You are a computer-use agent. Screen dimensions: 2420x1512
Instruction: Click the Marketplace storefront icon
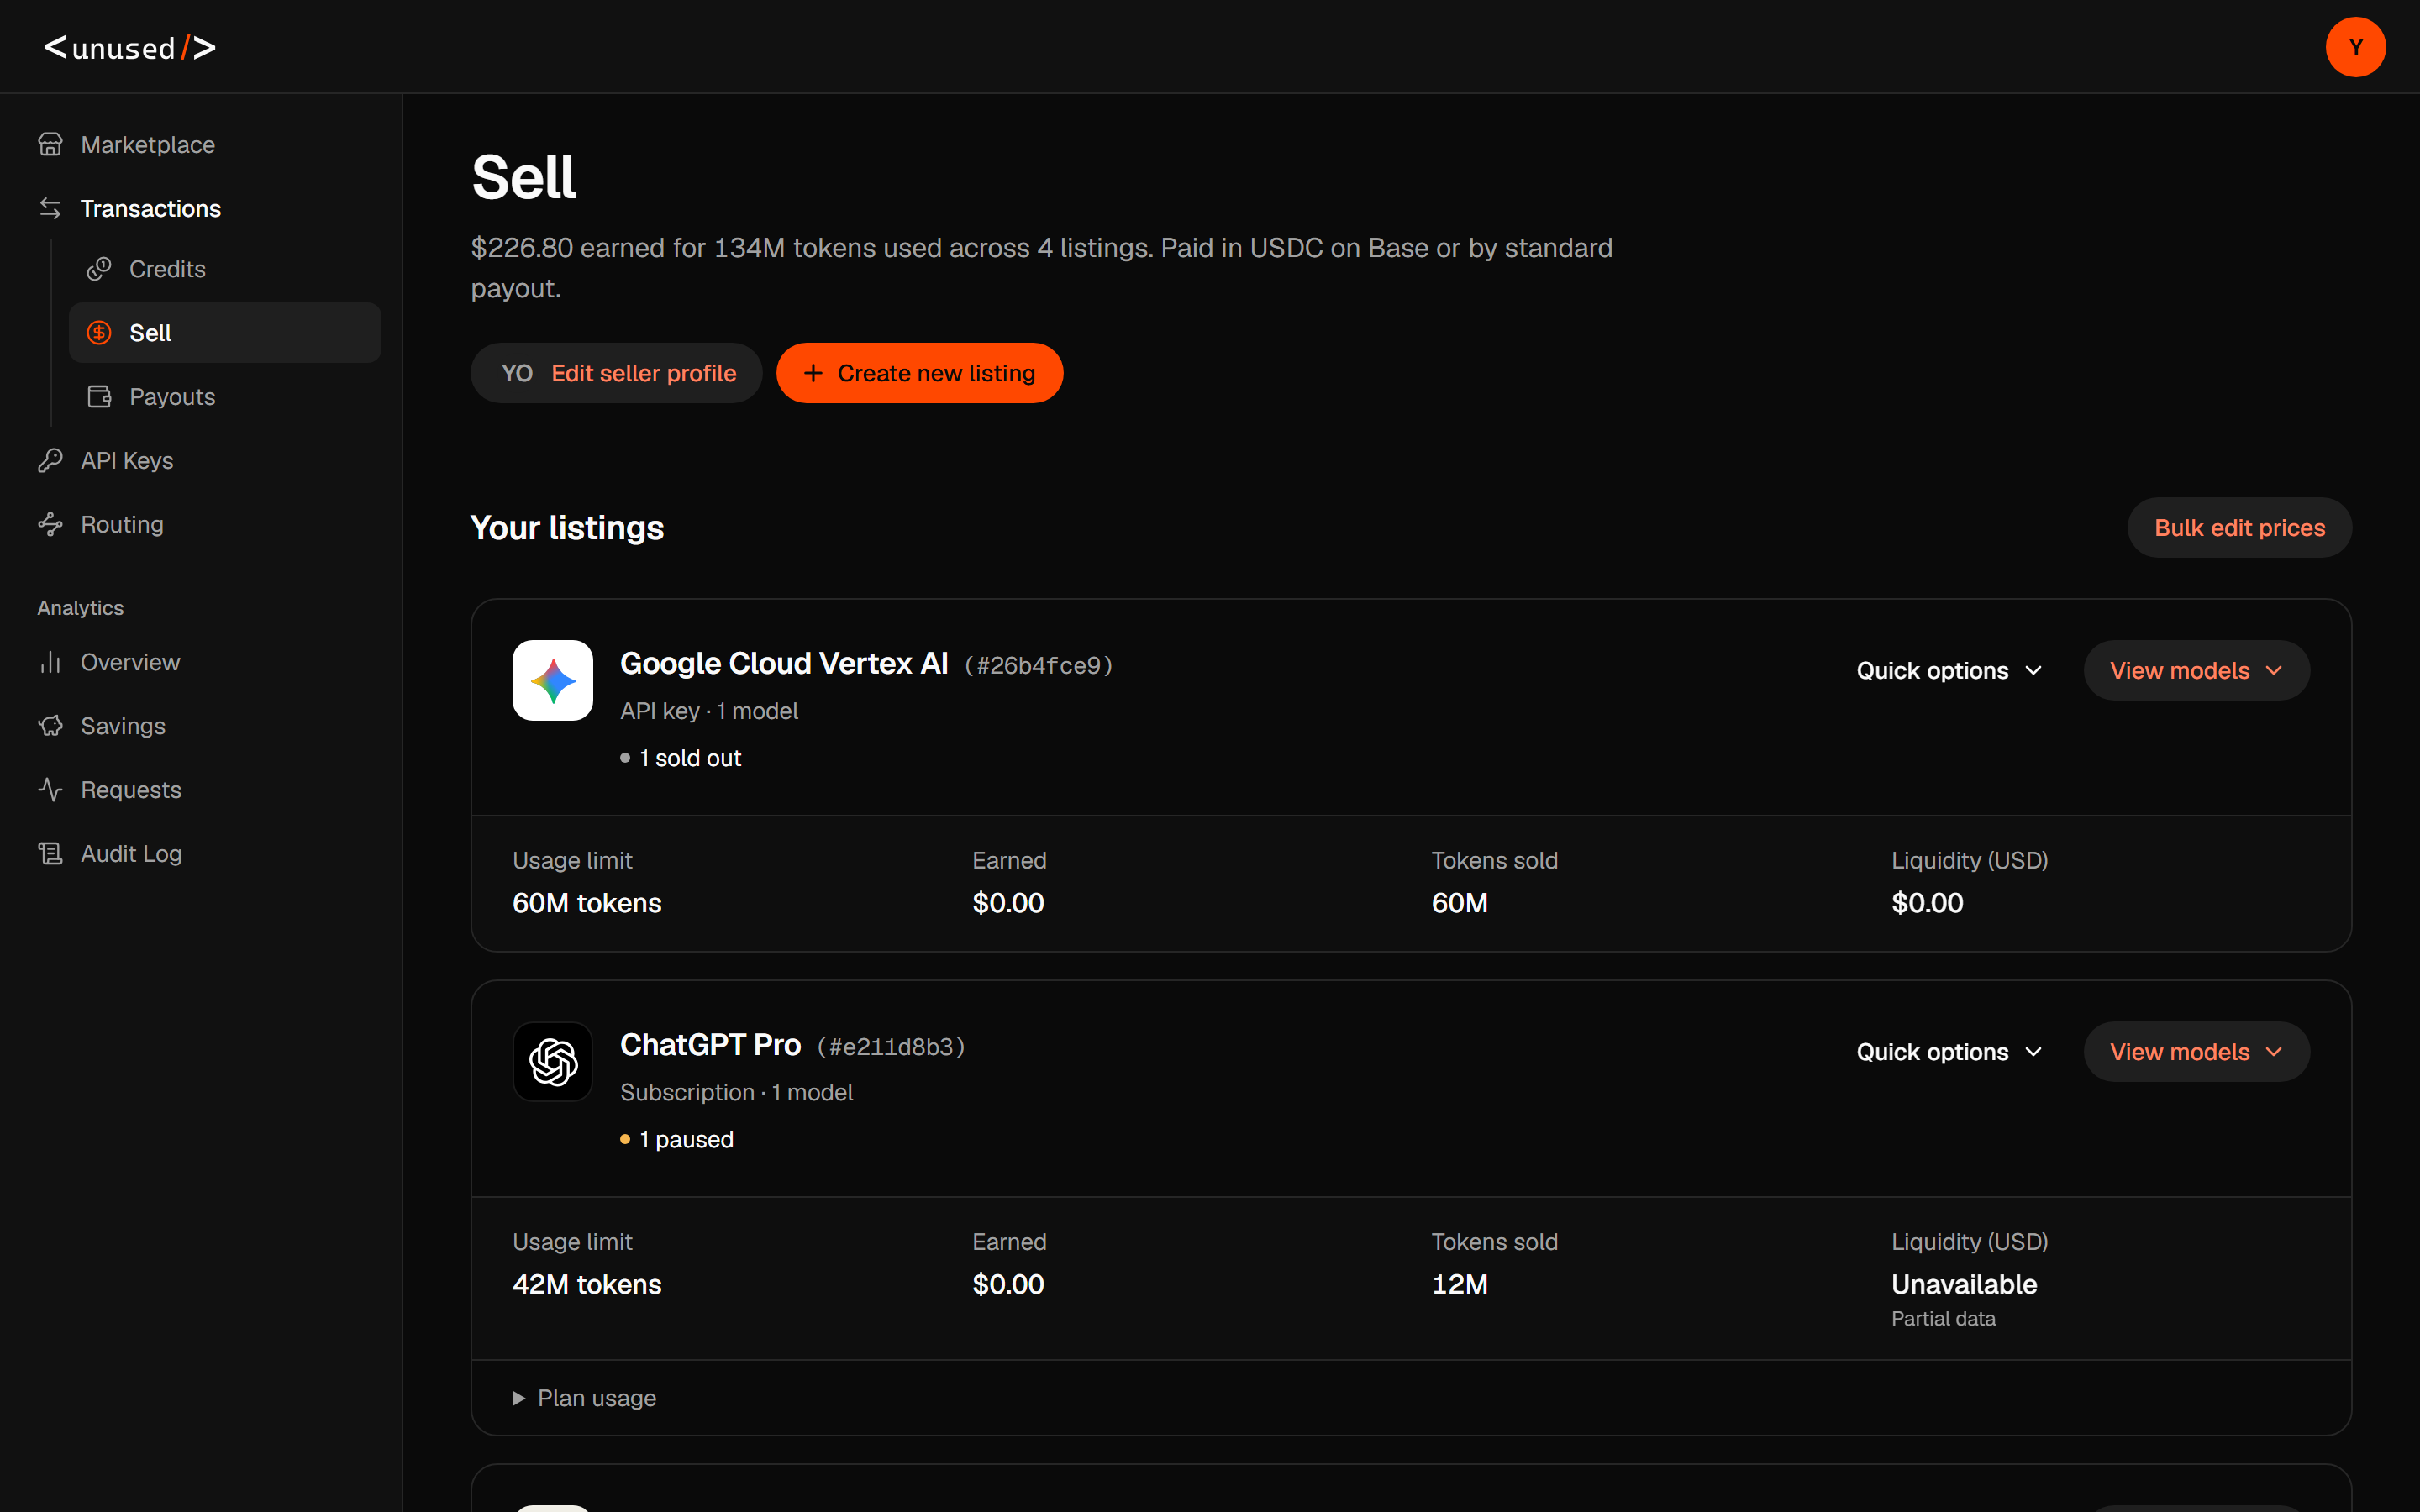pyautogui.click(x=50, y=145)
